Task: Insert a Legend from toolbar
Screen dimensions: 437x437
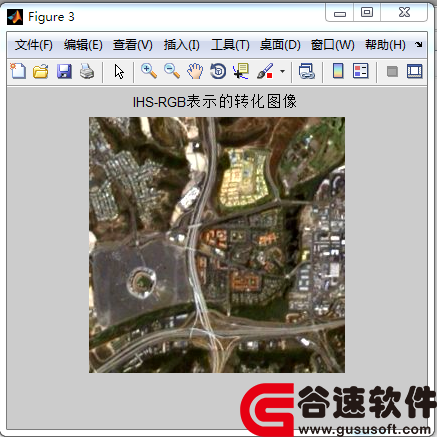Action: pyautogui.click(x=361, y=71)
